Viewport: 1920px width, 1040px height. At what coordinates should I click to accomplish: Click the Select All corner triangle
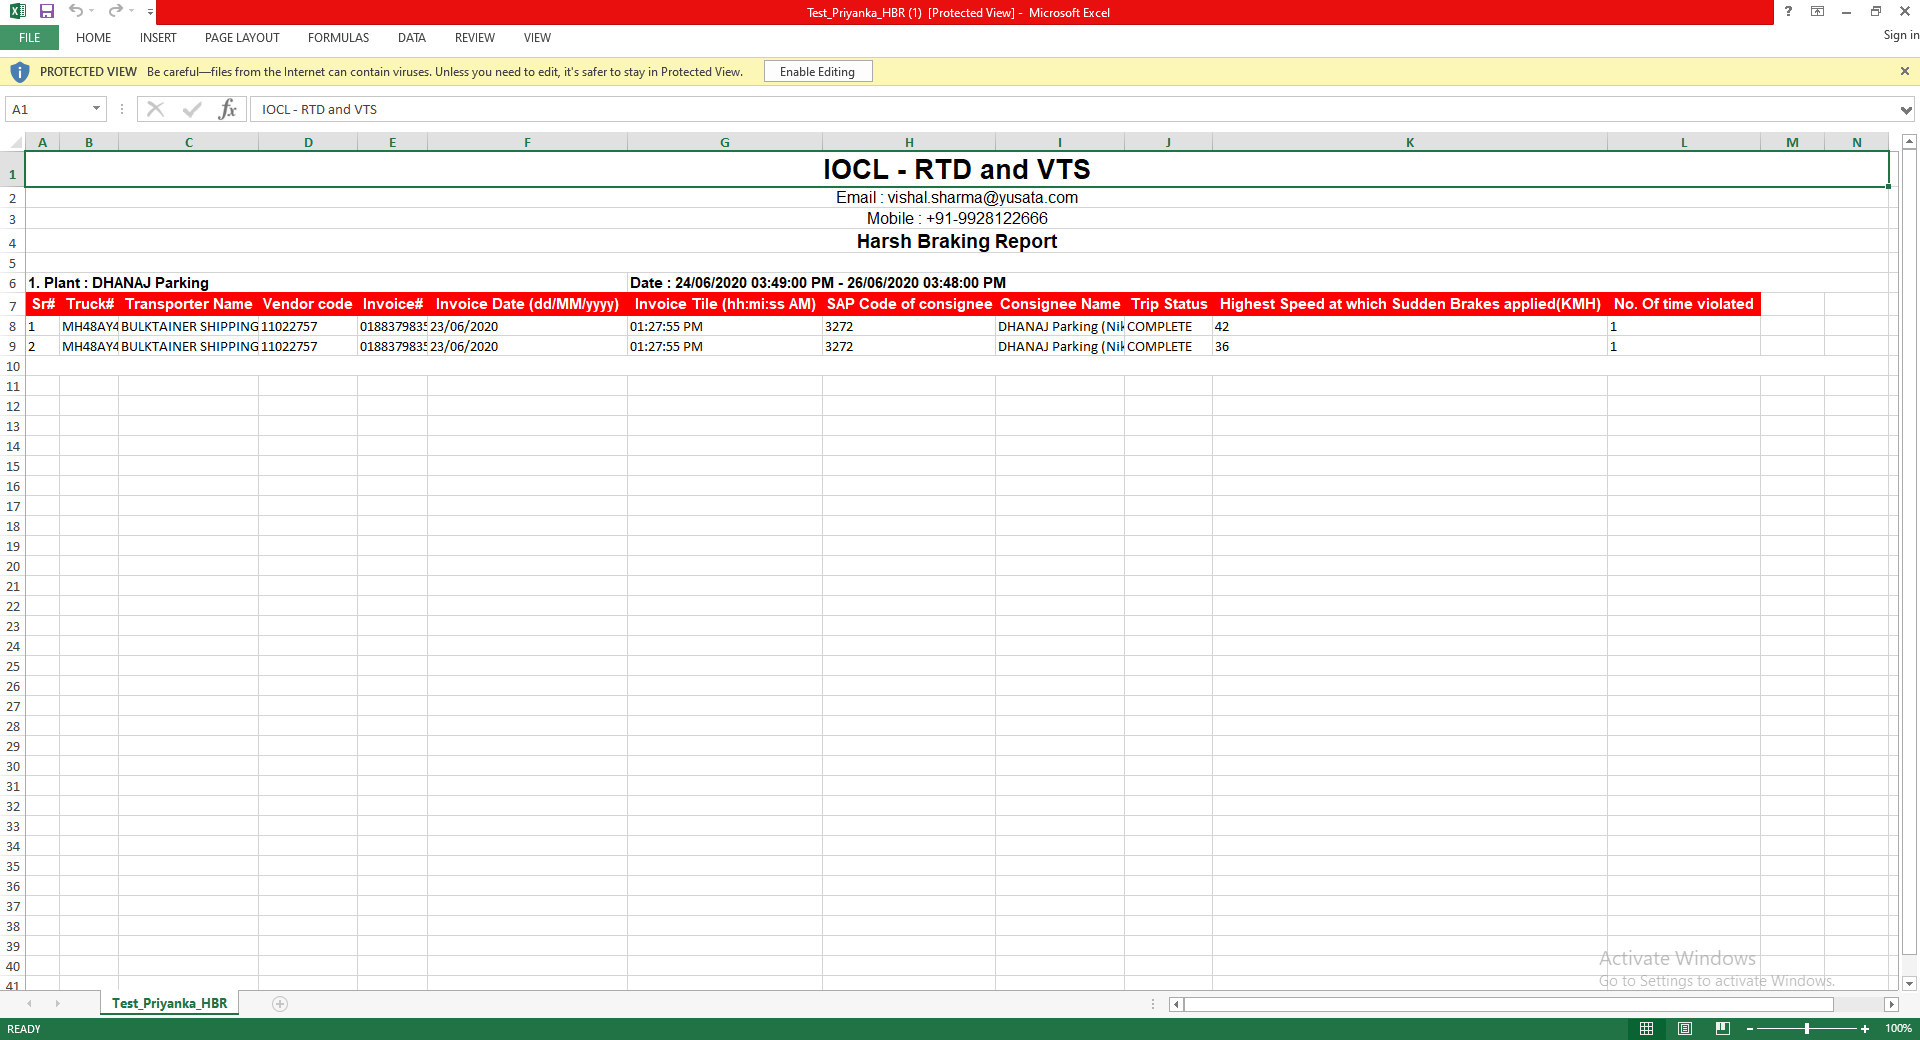pyautogui.click(x=13, y=142)
